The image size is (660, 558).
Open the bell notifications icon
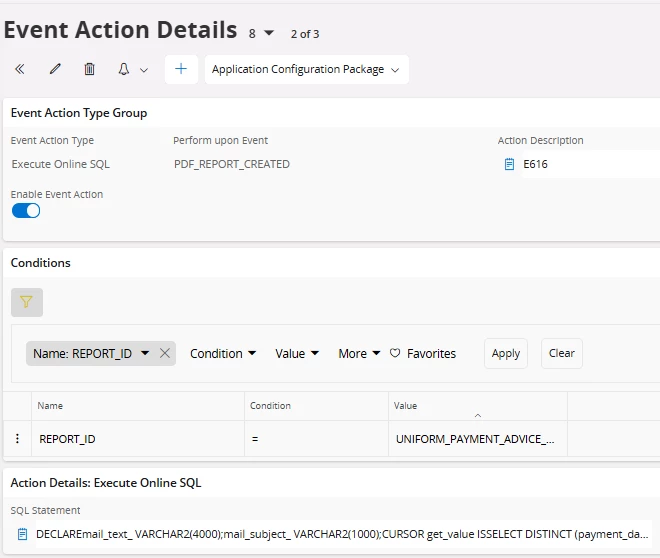[x=125, y=70]
